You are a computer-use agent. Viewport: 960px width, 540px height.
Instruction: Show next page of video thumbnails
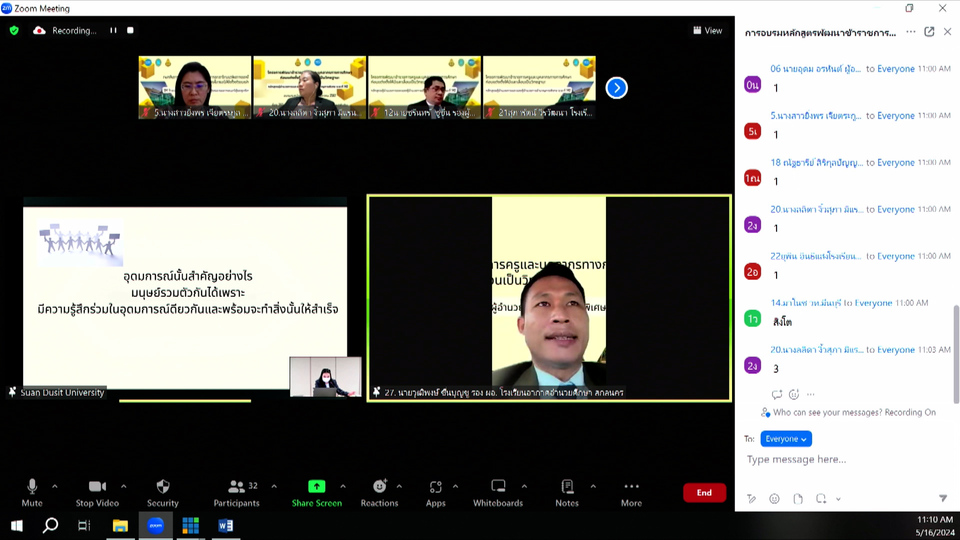617,88
